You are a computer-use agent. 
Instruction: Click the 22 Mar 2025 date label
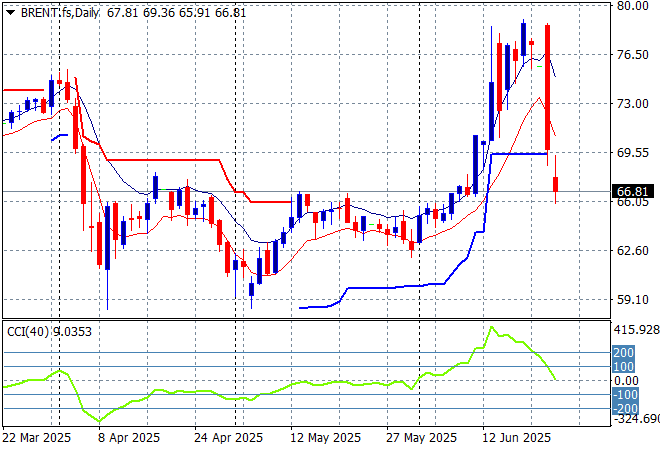pos(37,438)
